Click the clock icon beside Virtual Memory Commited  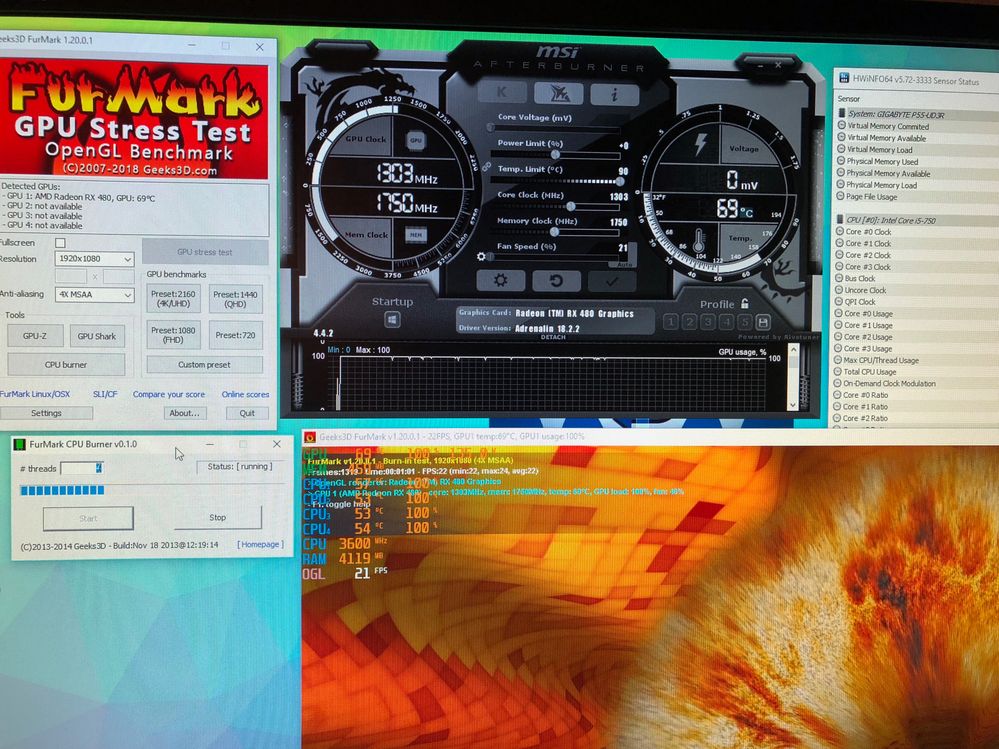841,125
